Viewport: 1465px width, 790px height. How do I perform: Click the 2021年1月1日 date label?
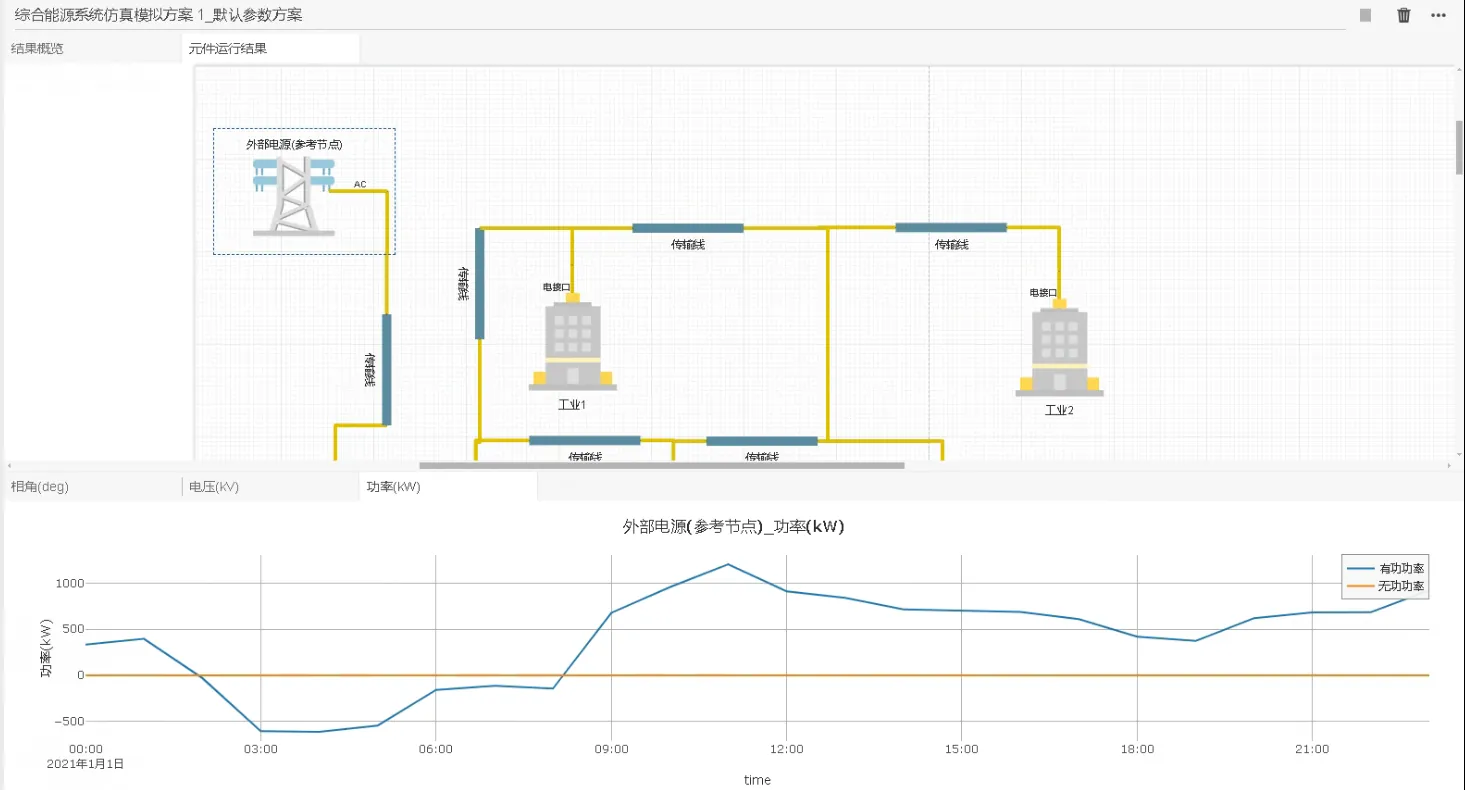pos(86,763)
